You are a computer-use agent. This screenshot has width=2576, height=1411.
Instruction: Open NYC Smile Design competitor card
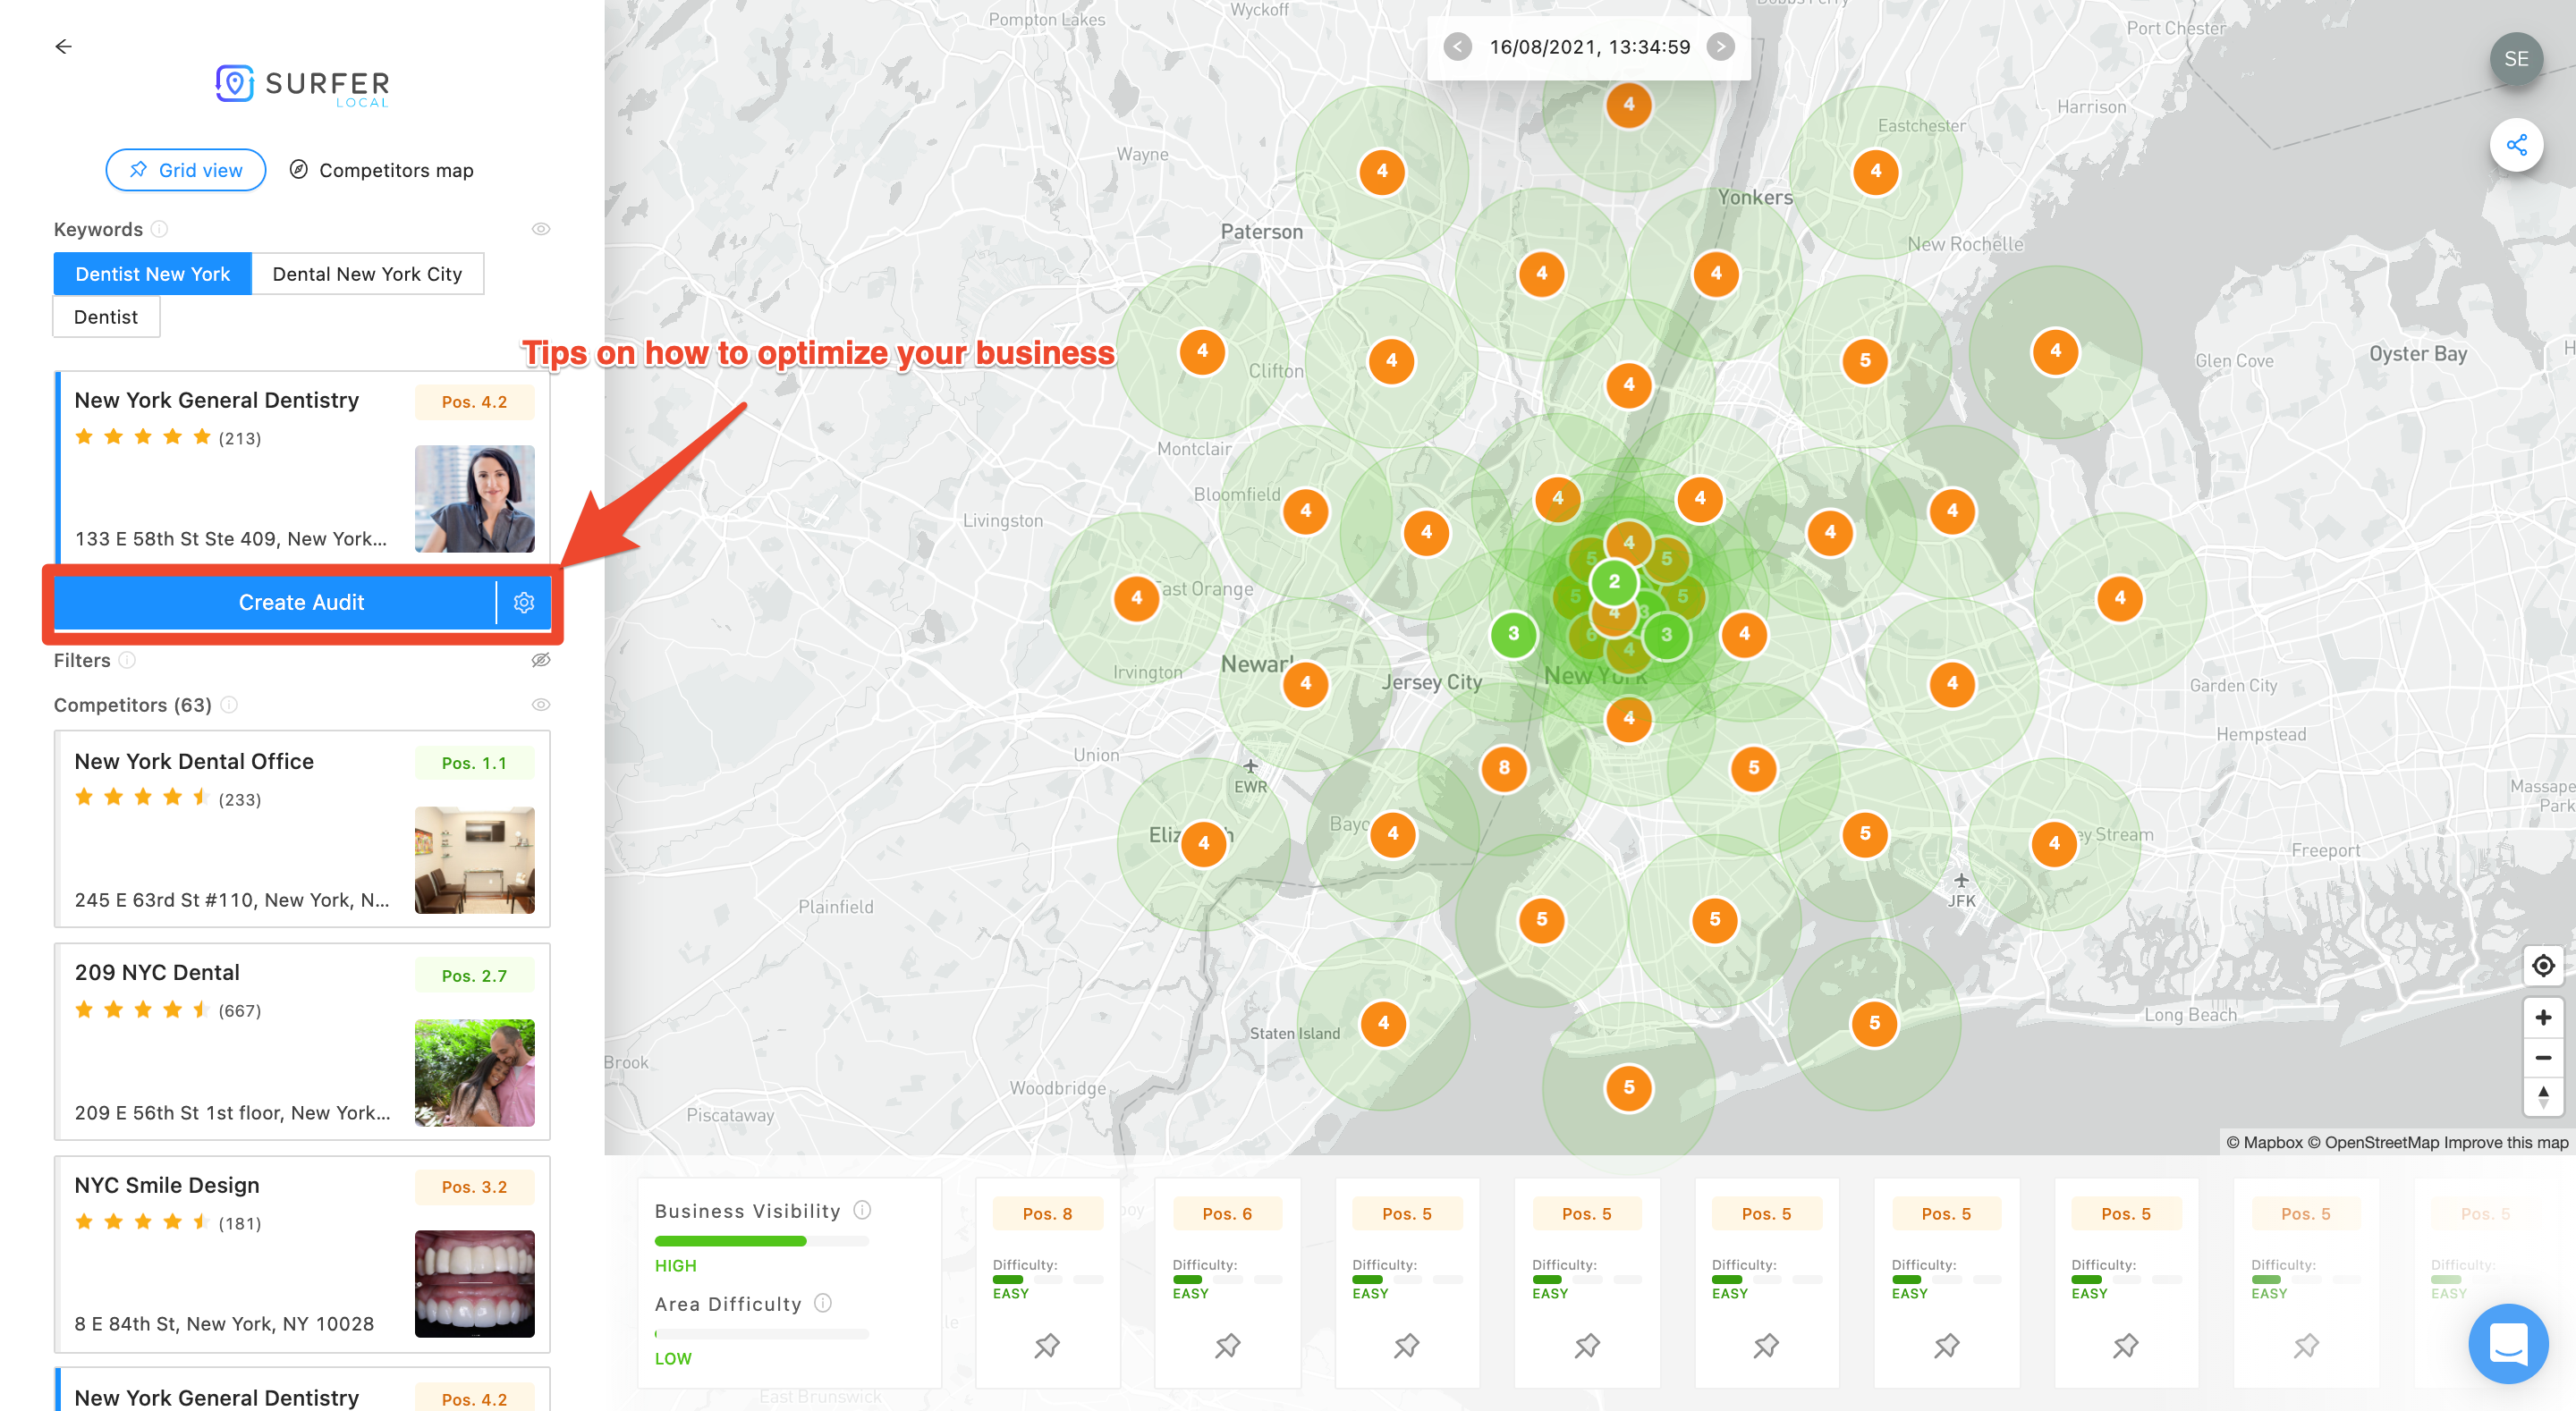pos(302,1254)
